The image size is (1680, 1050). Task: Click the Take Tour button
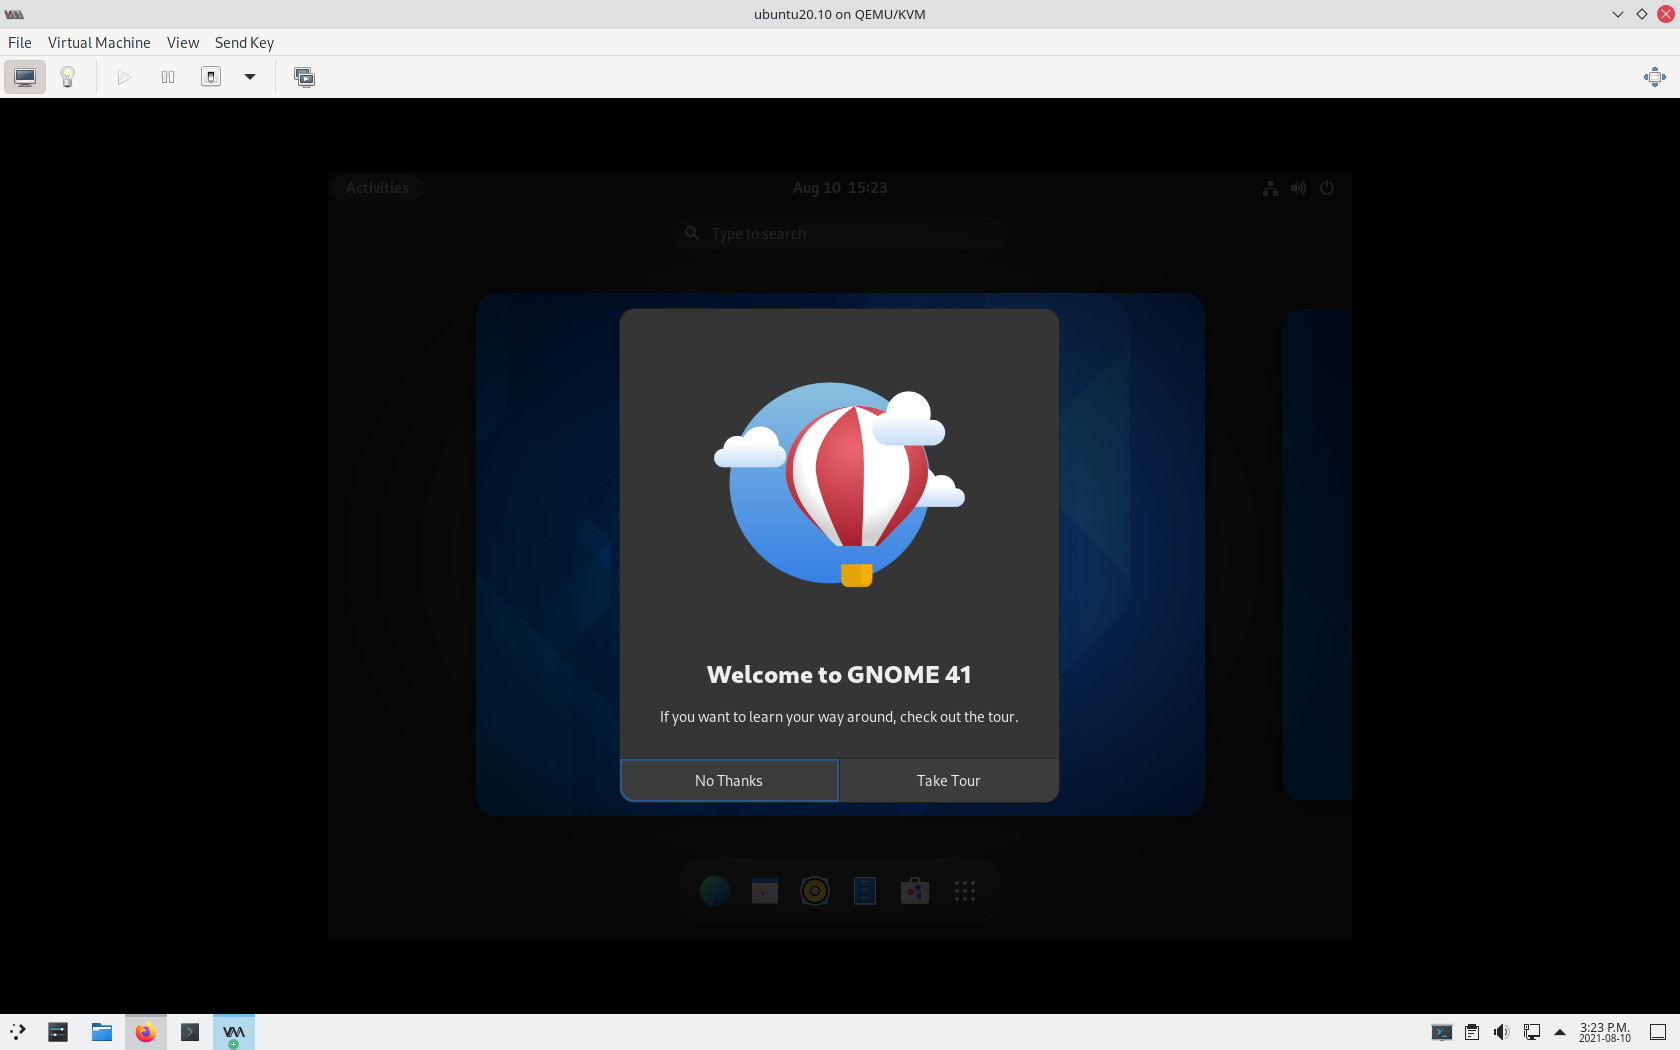[x=947, y=780]
